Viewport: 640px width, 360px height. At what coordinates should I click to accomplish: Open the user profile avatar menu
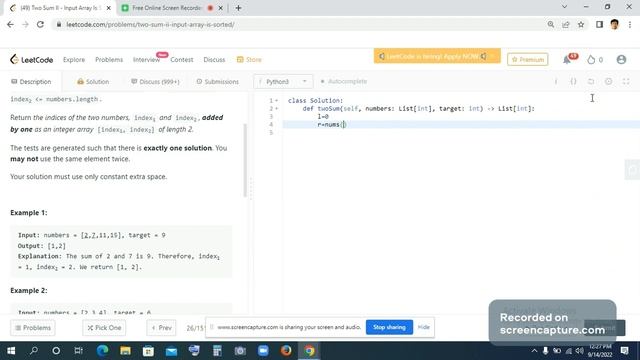click(x=621, y=60)
